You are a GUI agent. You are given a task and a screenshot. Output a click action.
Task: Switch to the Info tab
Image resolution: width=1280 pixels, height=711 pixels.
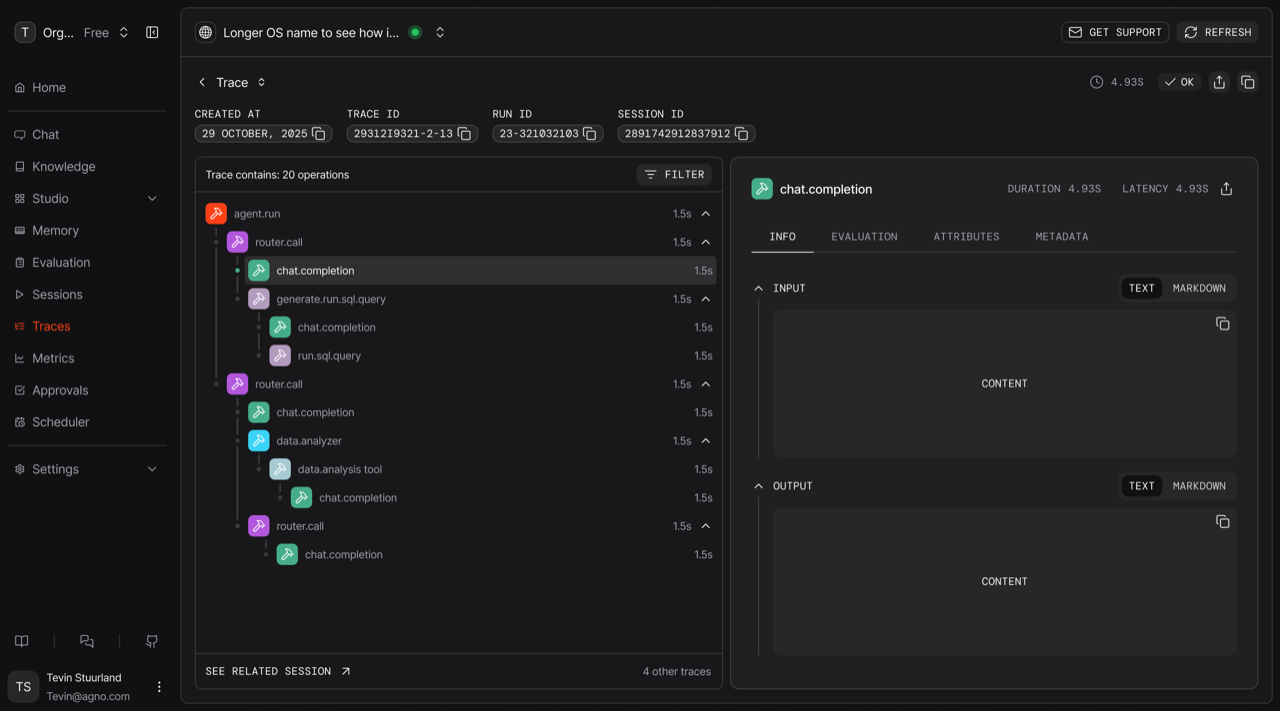[782, 237]
